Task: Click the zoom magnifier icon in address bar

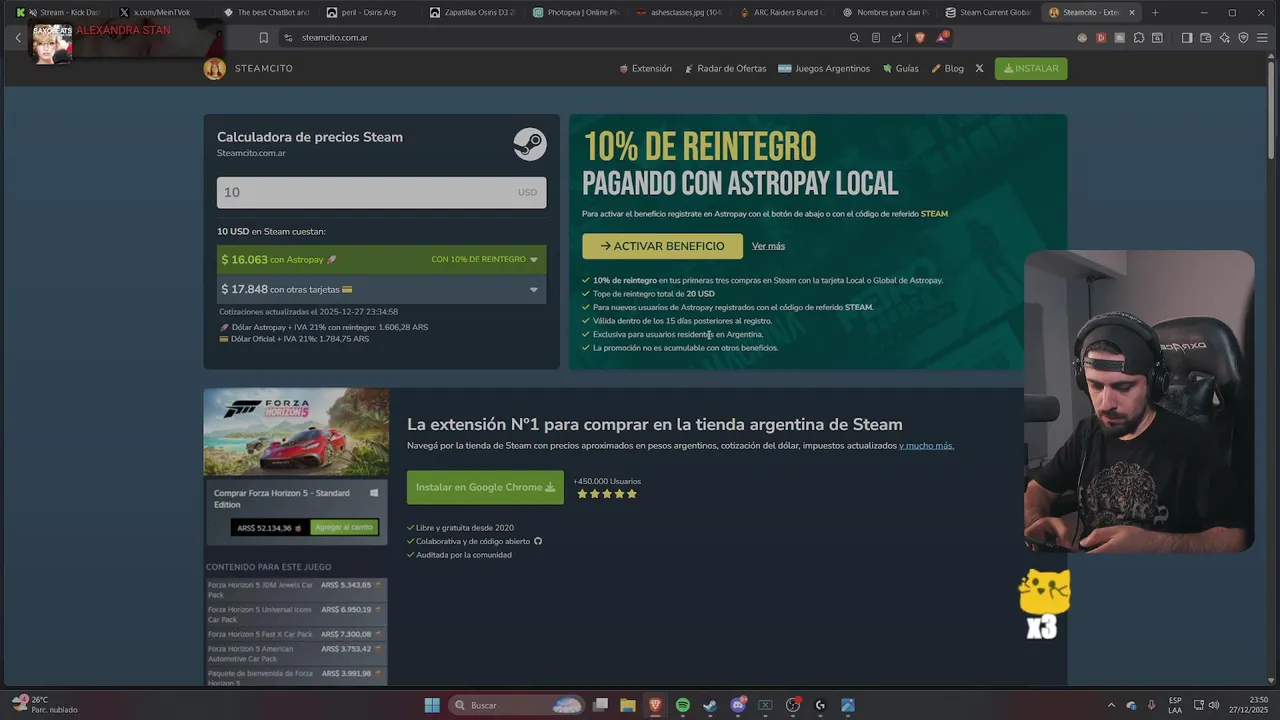Action: click(854, 38)
